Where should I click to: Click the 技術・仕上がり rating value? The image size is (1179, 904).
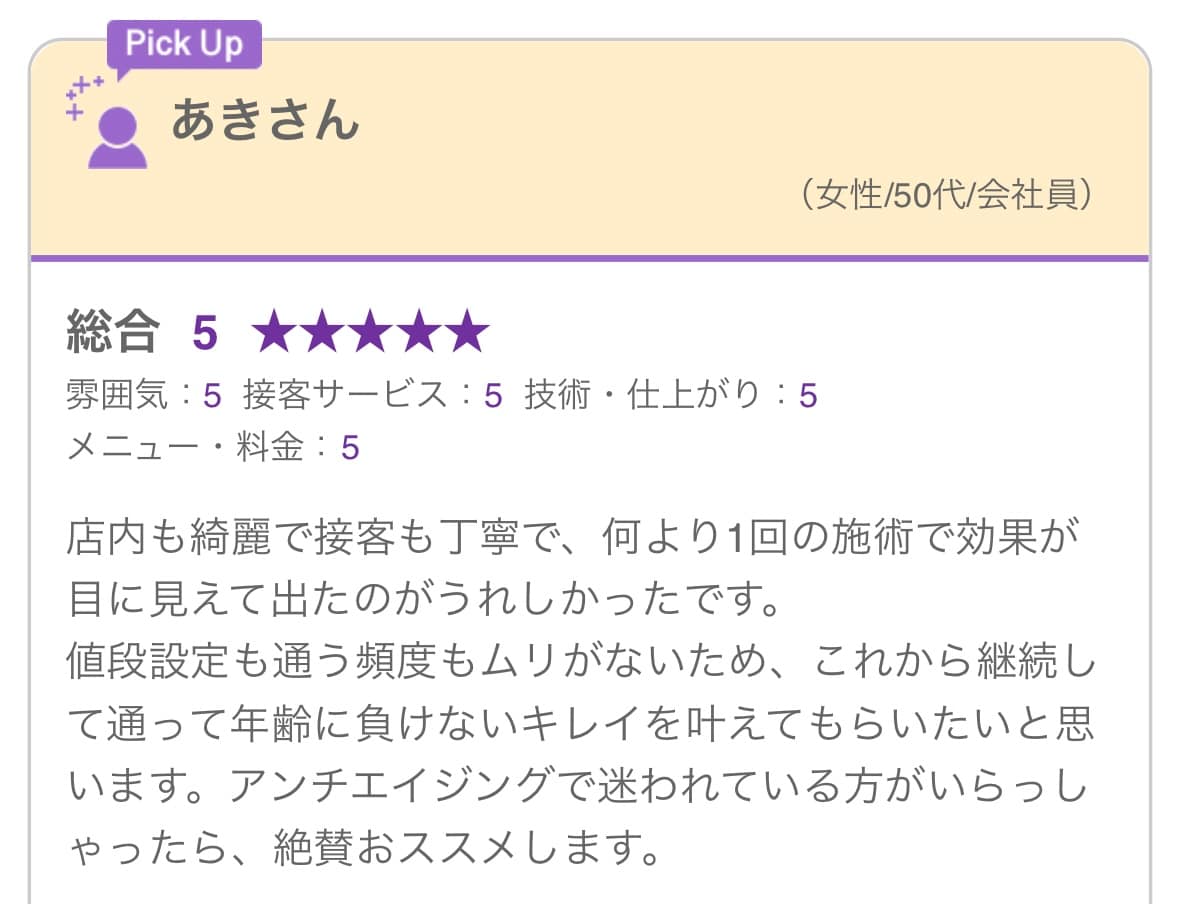808,396
